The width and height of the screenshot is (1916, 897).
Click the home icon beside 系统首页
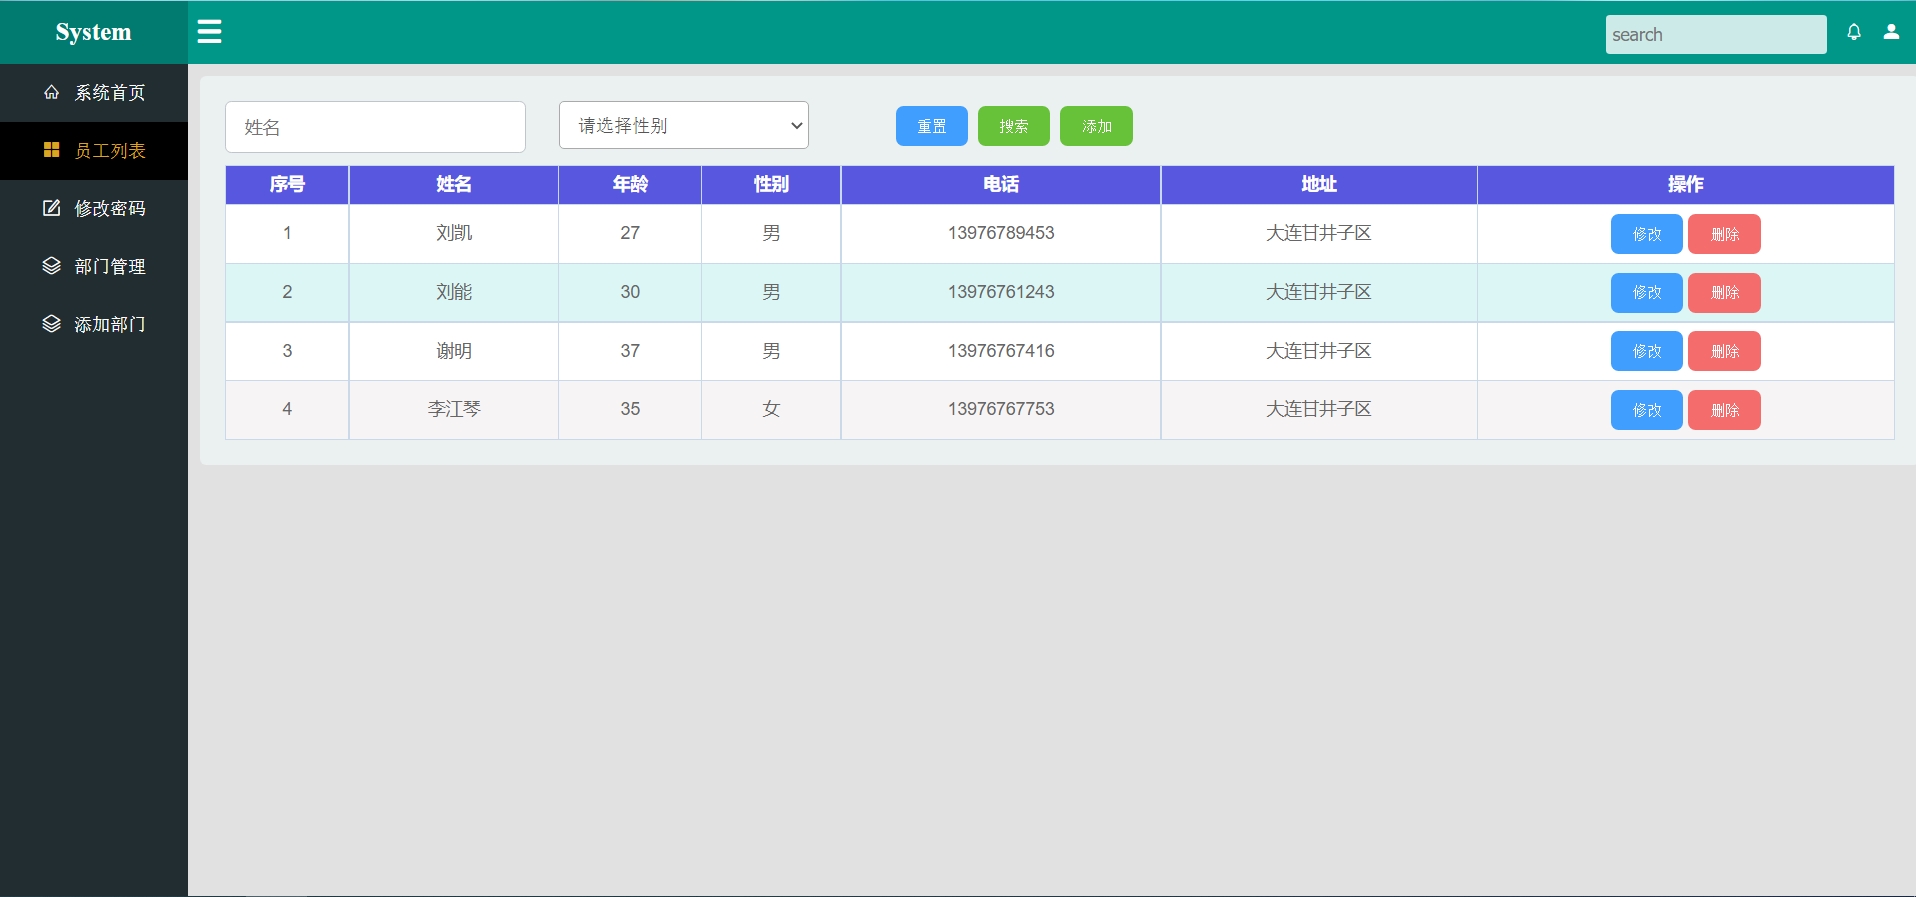(x=51, y=92)
